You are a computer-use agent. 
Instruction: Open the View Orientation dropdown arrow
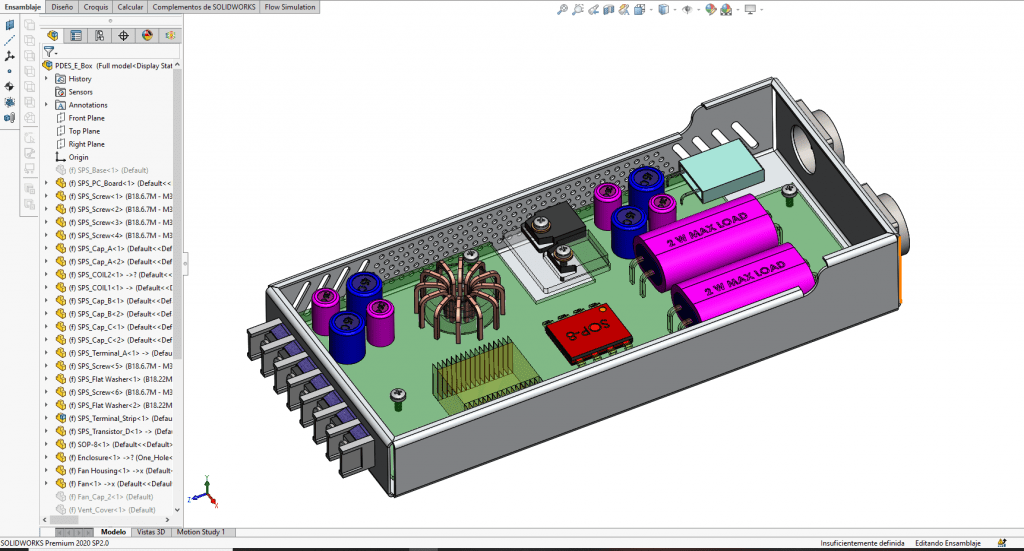(650, 10)
